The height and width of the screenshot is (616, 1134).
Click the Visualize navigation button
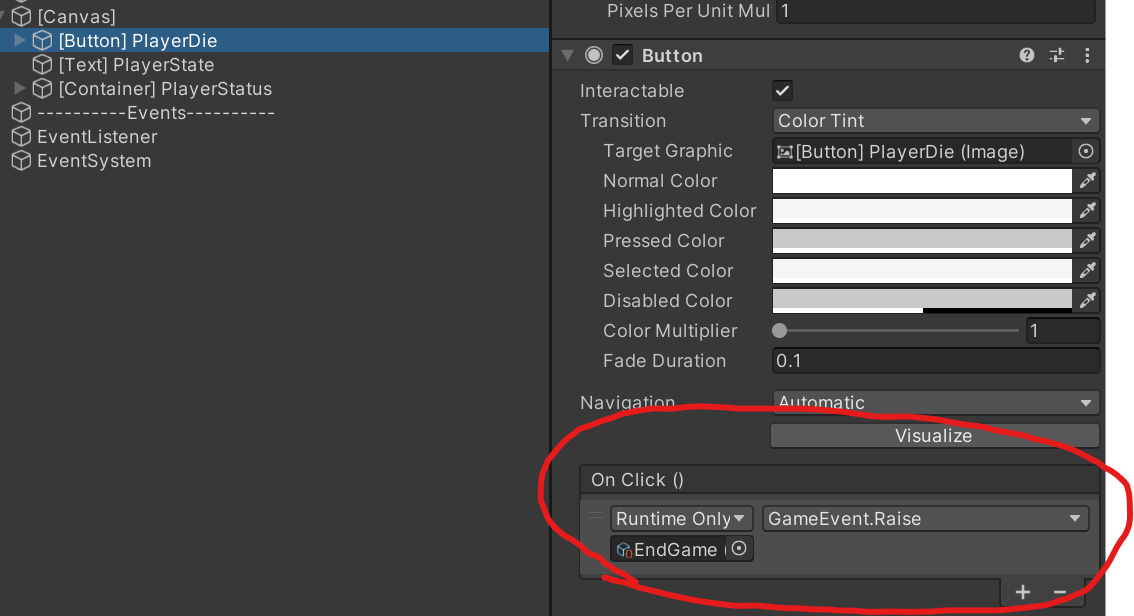pos(934,435)
